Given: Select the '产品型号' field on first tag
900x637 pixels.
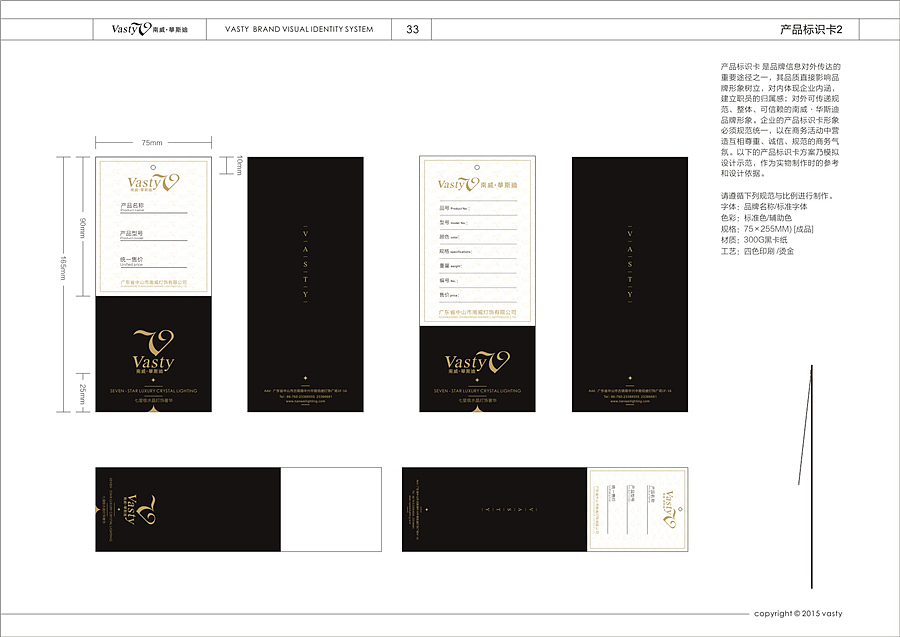Looking at the screenshot, I should point(153,235).
